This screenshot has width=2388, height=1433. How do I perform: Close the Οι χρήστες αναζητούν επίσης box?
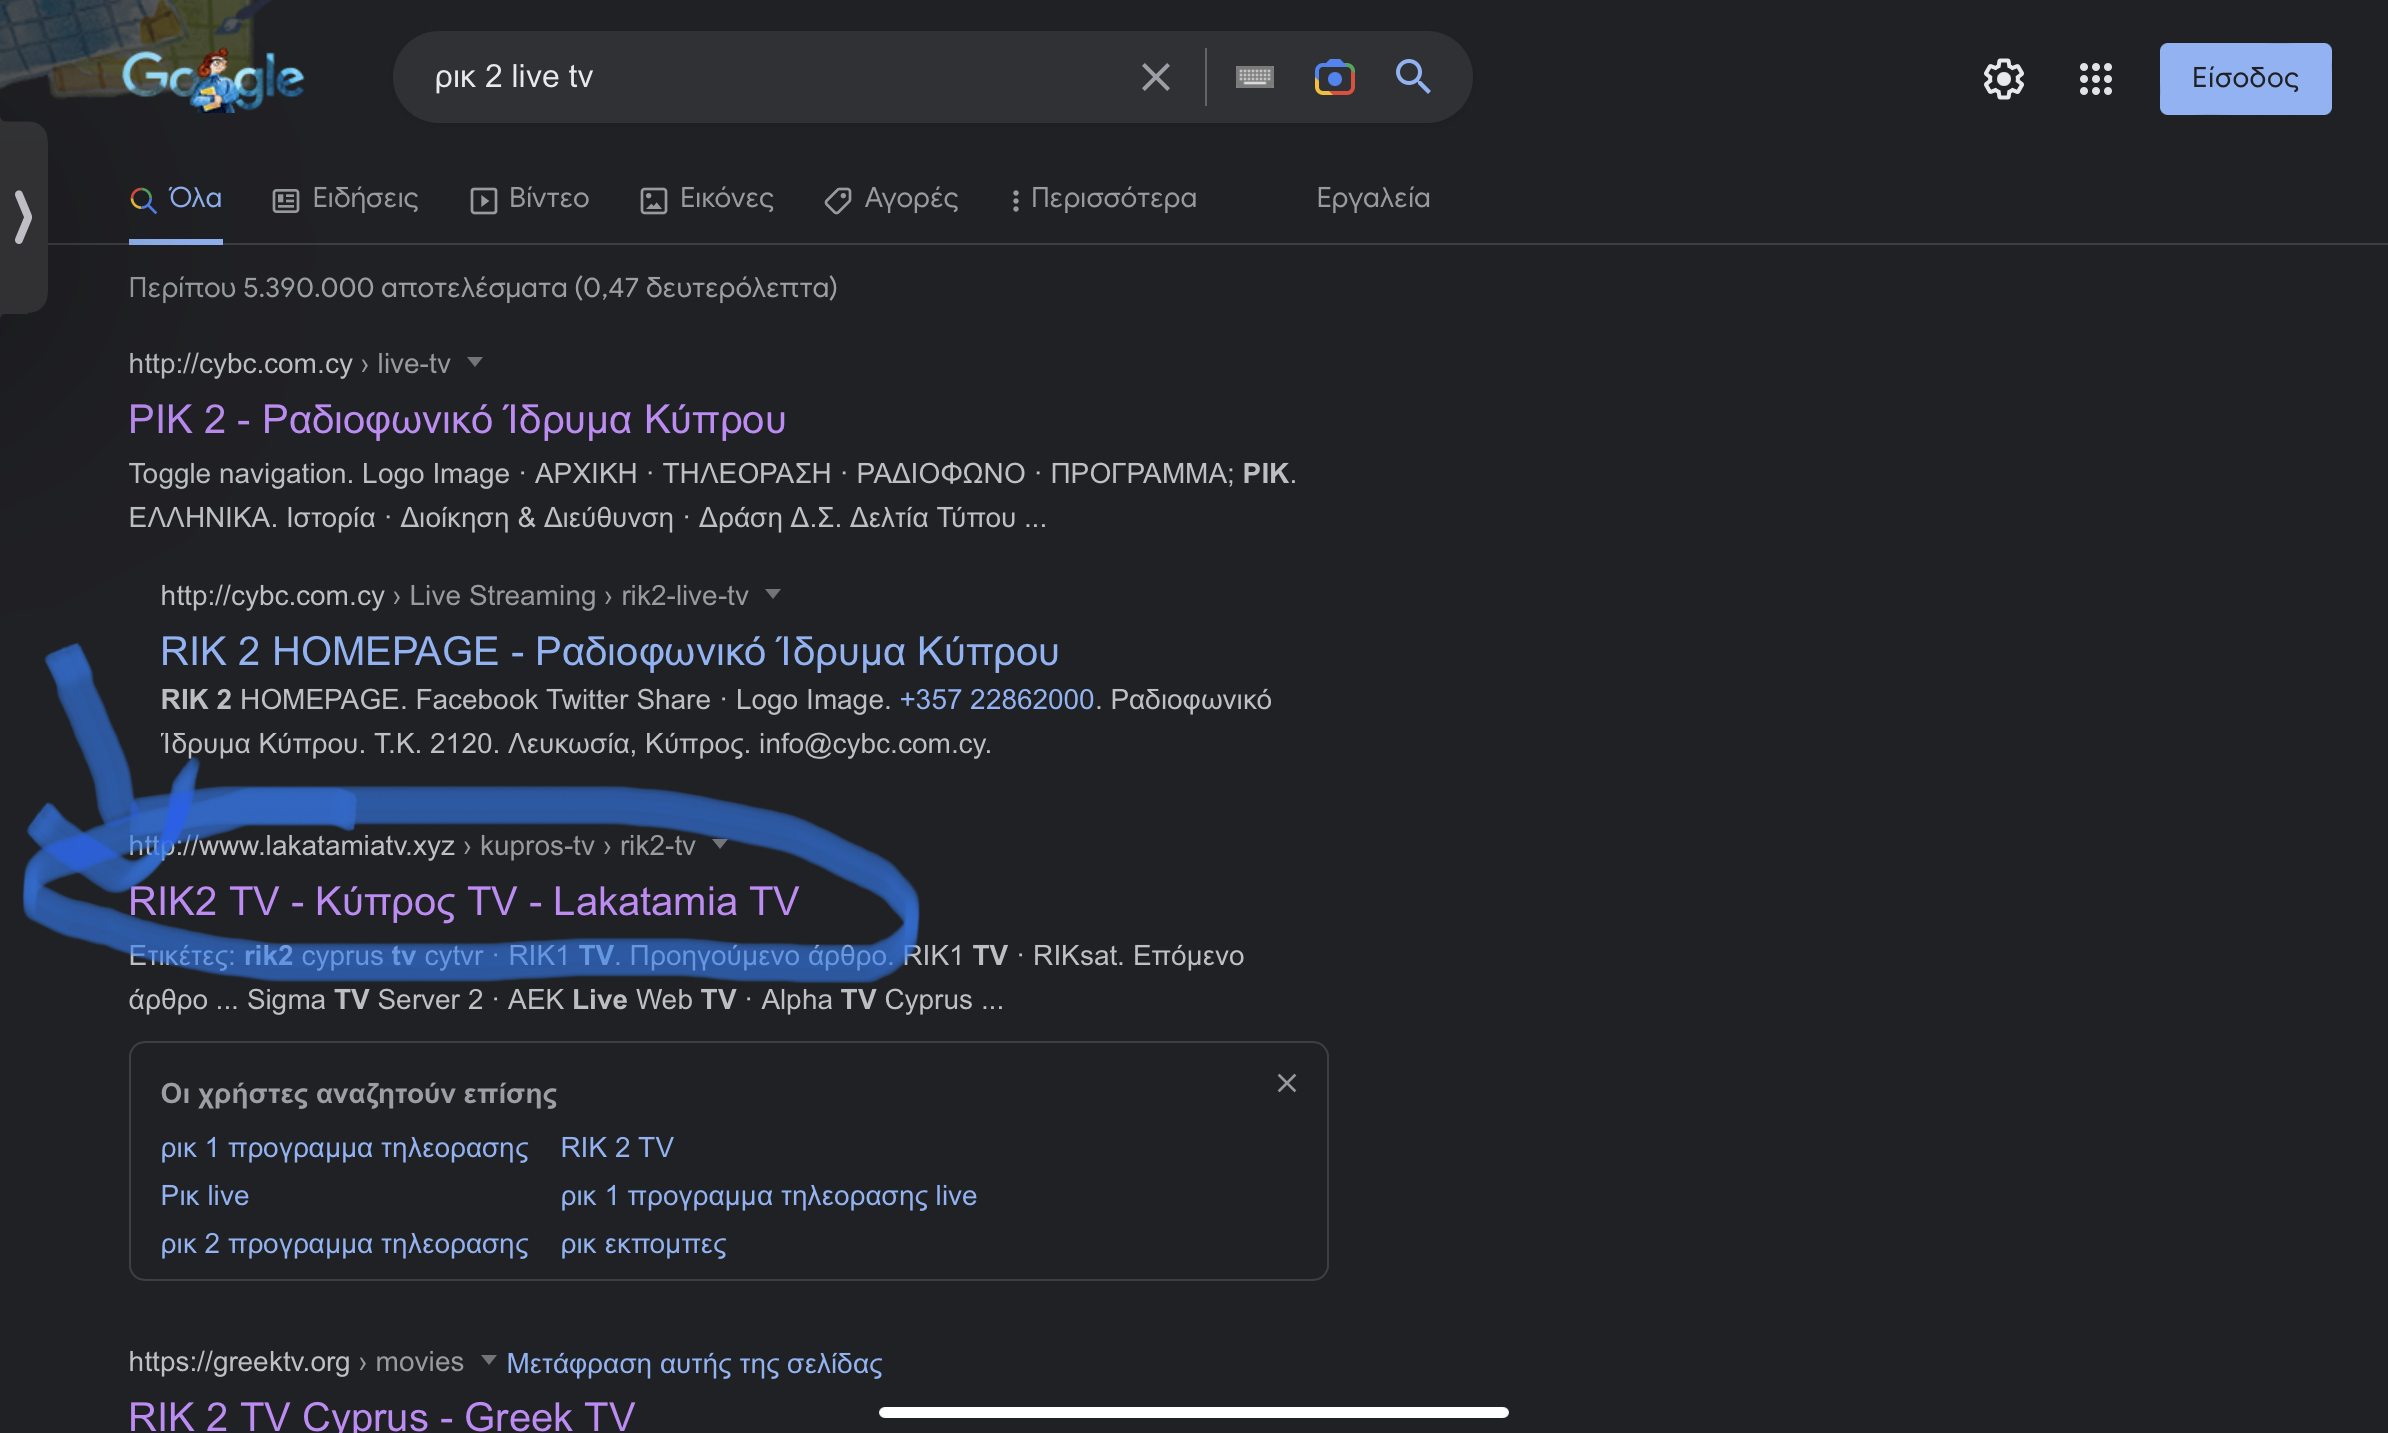point(1287,1083)
